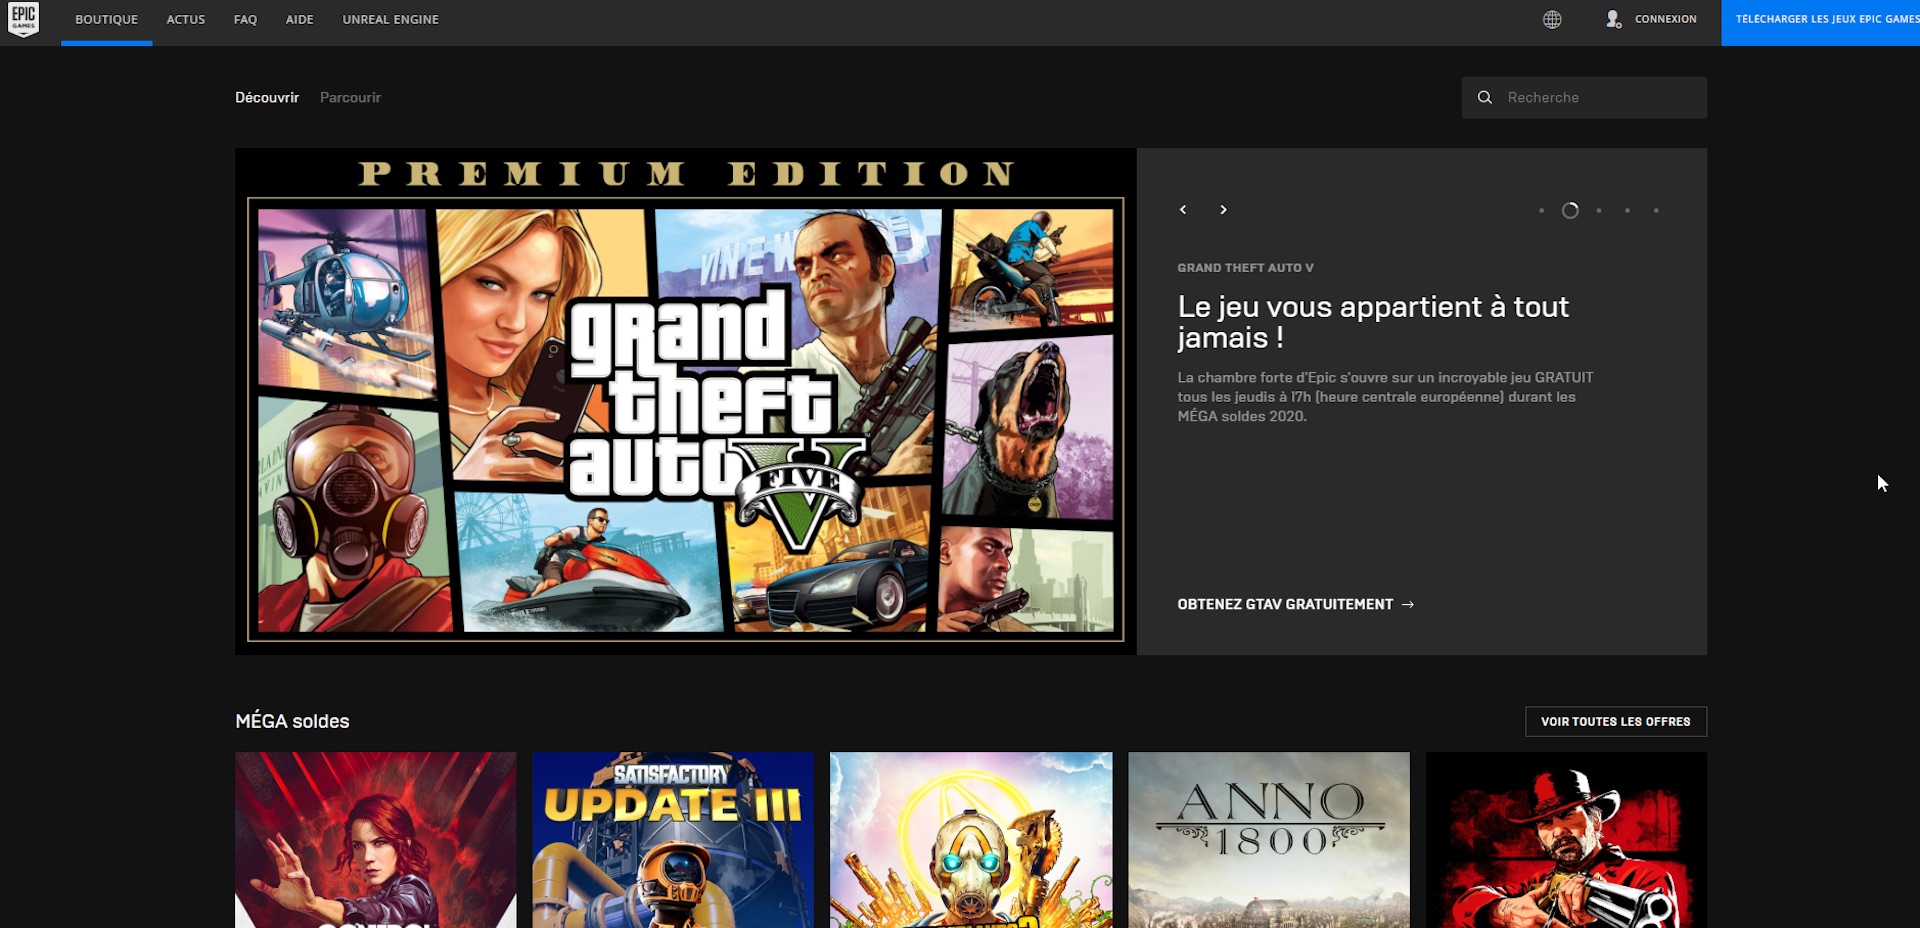Open the Boutique menu item
Screen dimensions: 1920x928
click(107, 20)
